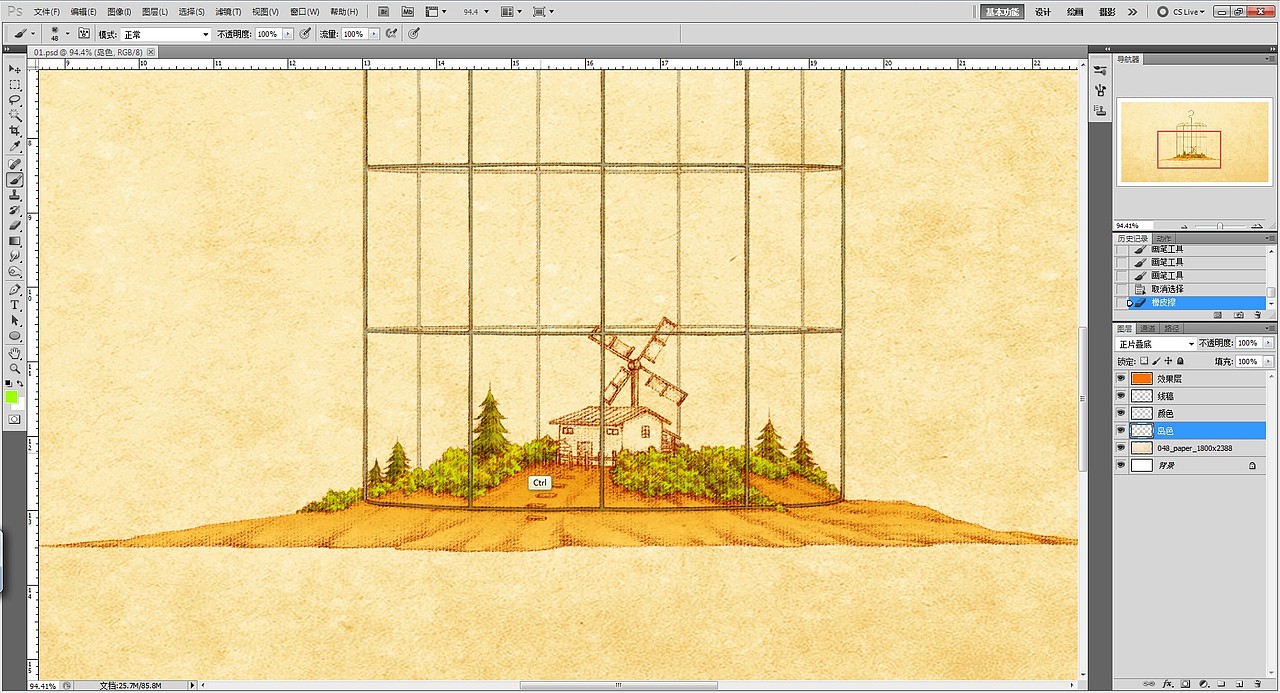Open the brush preset picker arrow
Screen dimensions: 1280x693
click(x=68, y=34)
